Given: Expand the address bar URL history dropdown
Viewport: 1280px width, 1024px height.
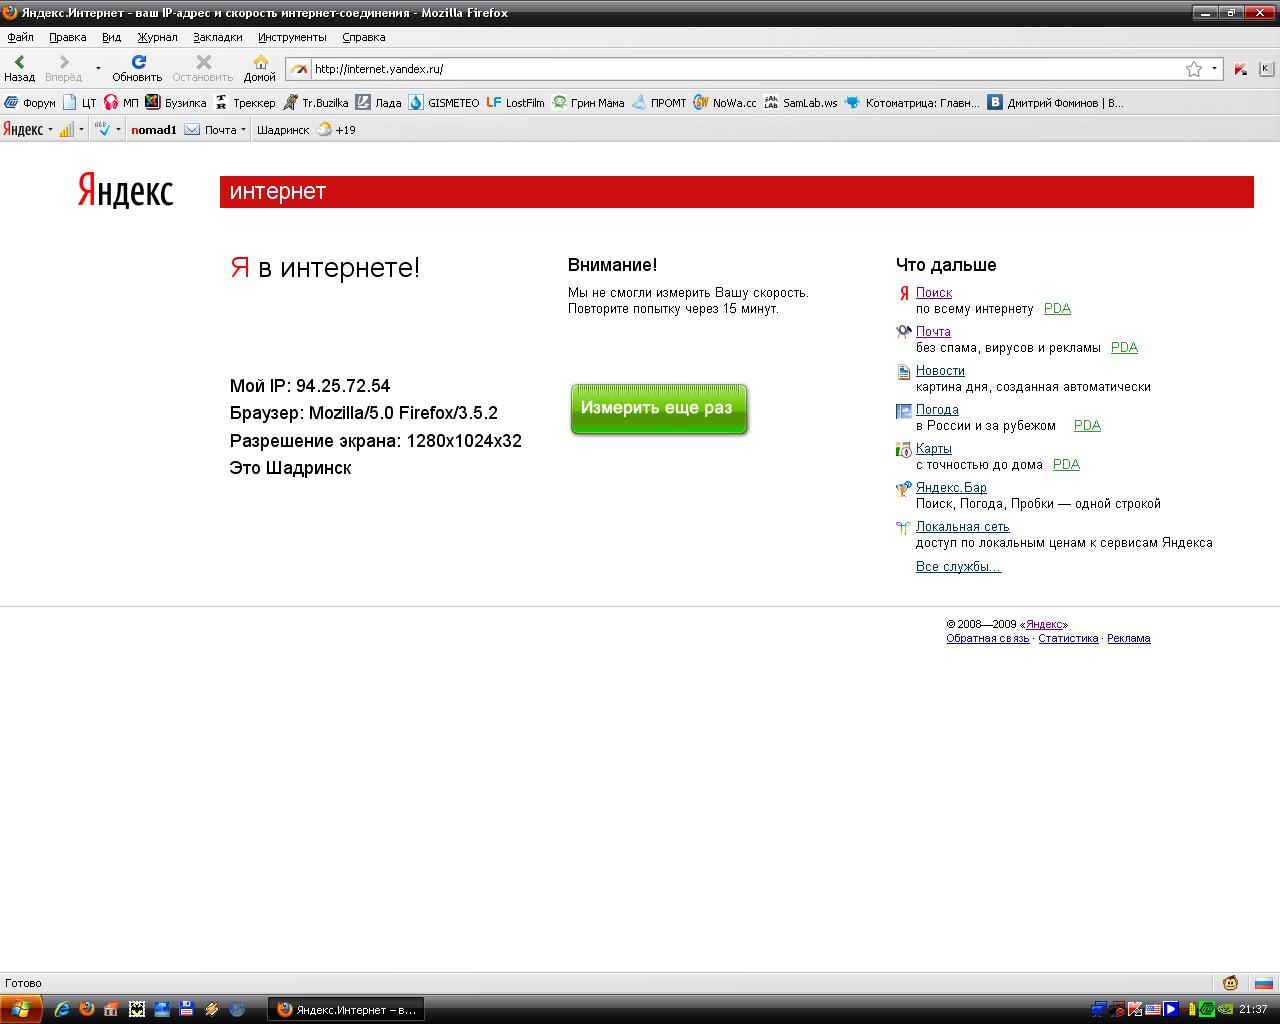Looking at the screenshot, I should (x=1214, y=69).
